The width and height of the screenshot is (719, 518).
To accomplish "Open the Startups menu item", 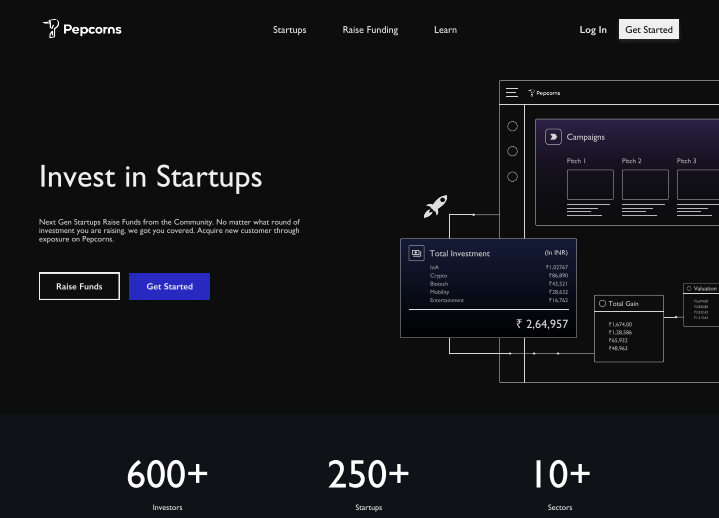I will pos(289,30).
